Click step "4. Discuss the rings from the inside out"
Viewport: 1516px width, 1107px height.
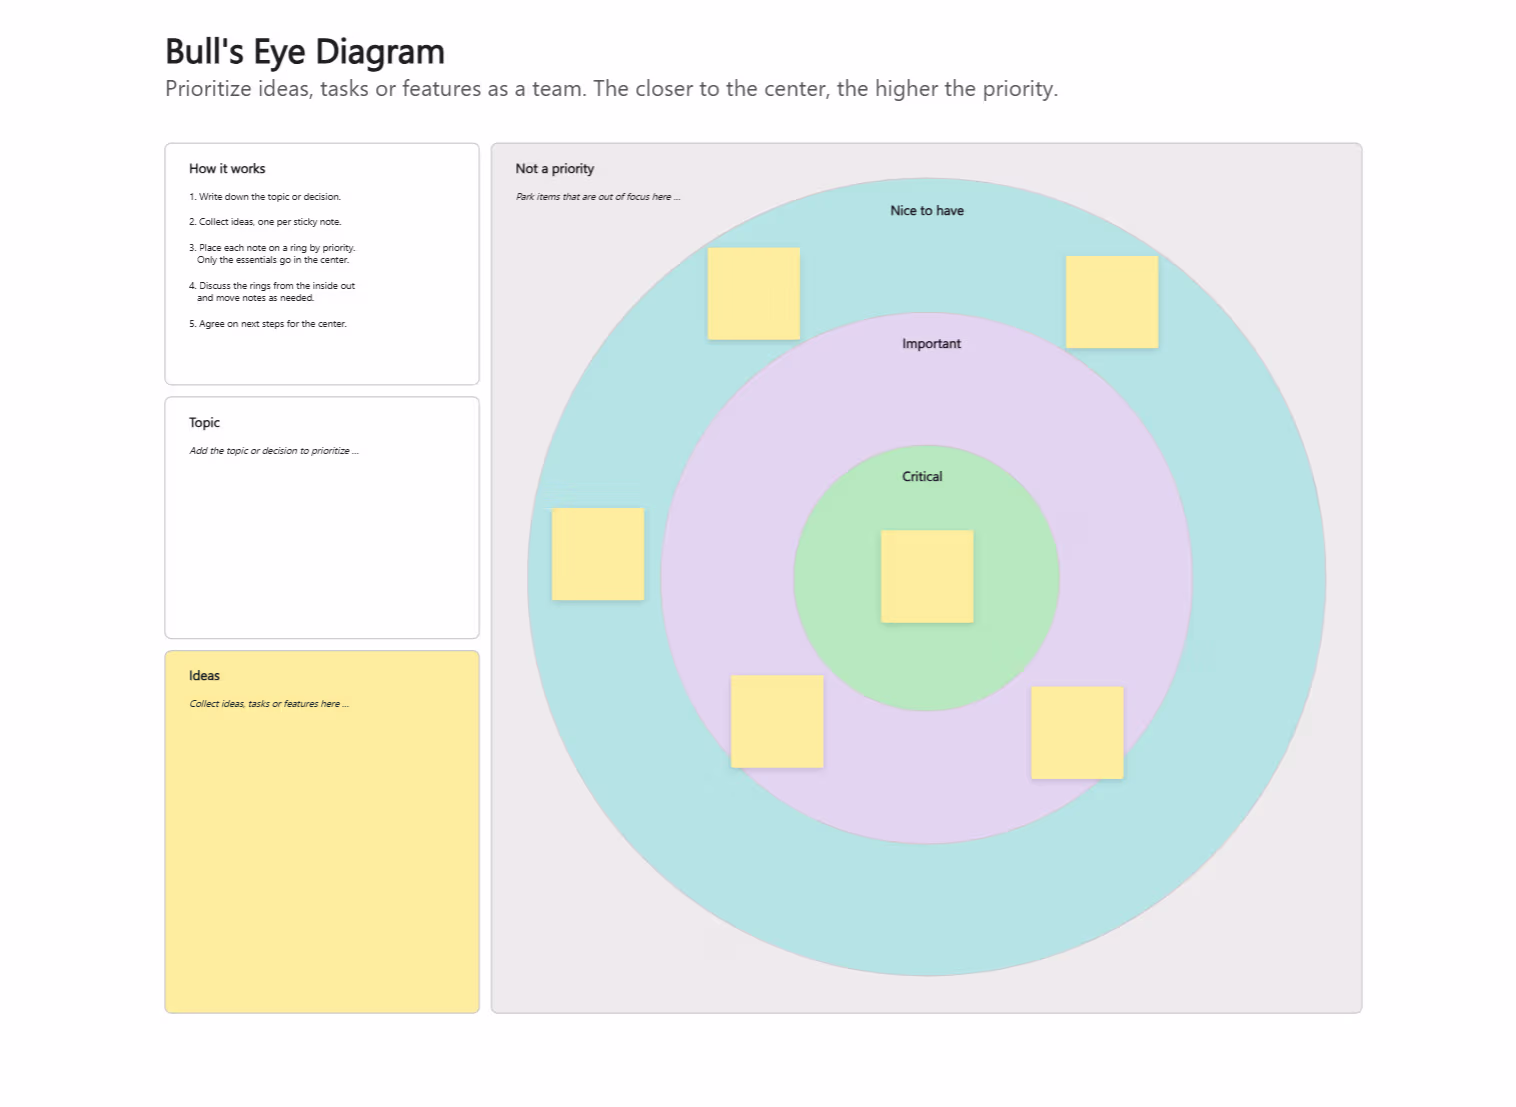tap(272, 292)
